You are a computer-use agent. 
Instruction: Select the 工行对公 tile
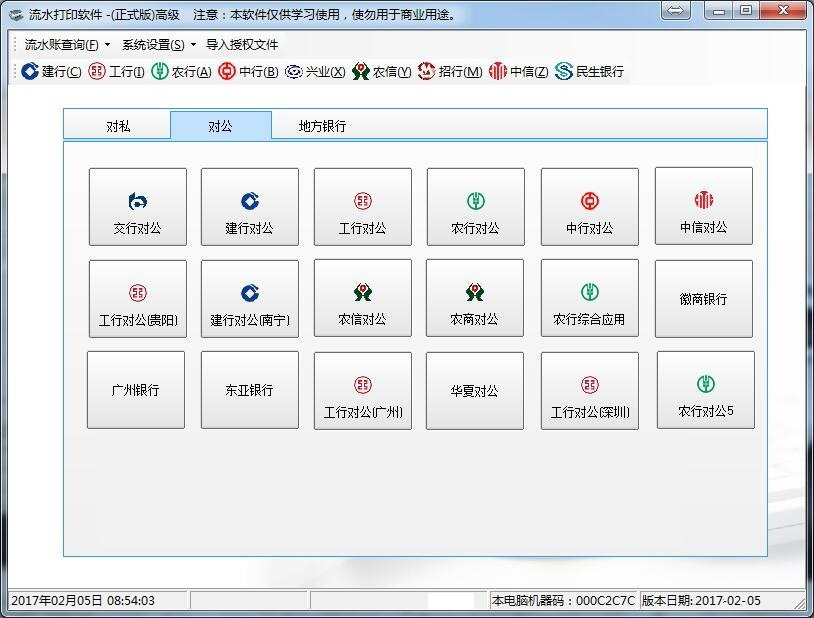(x=363, y=207)
